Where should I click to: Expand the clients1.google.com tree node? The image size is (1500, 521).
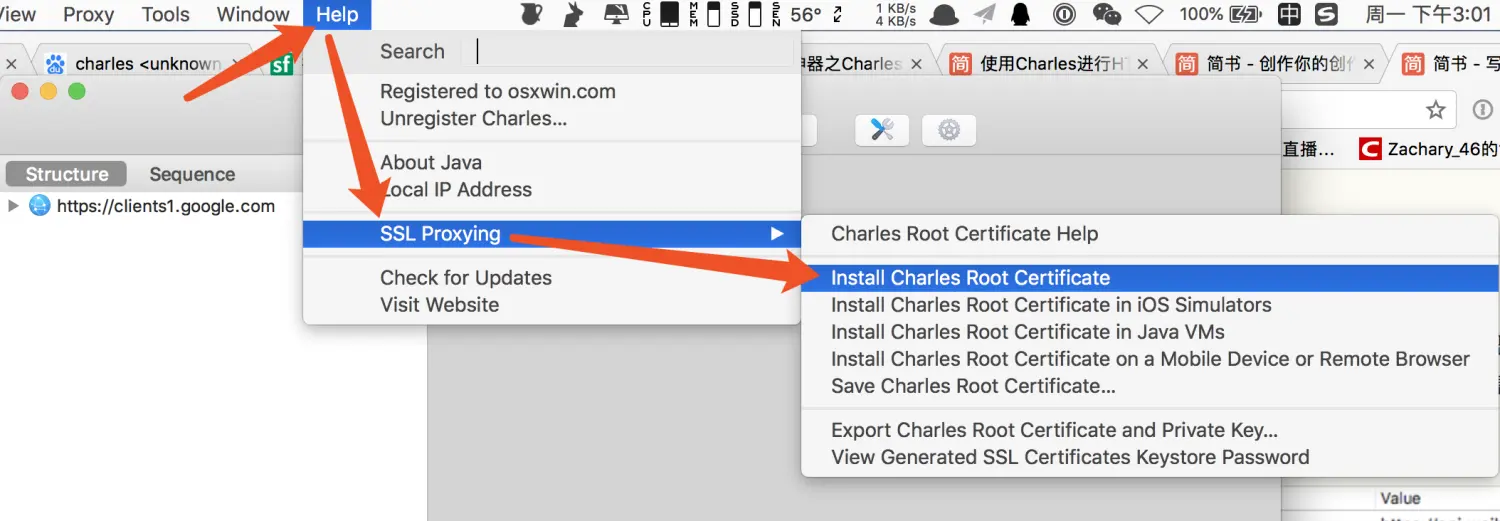tap(13, 206)
